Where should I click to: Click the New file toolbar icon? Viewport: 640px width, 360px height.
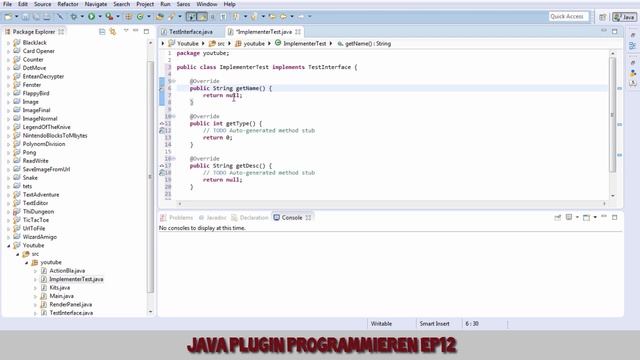click(x=8, y=17)
